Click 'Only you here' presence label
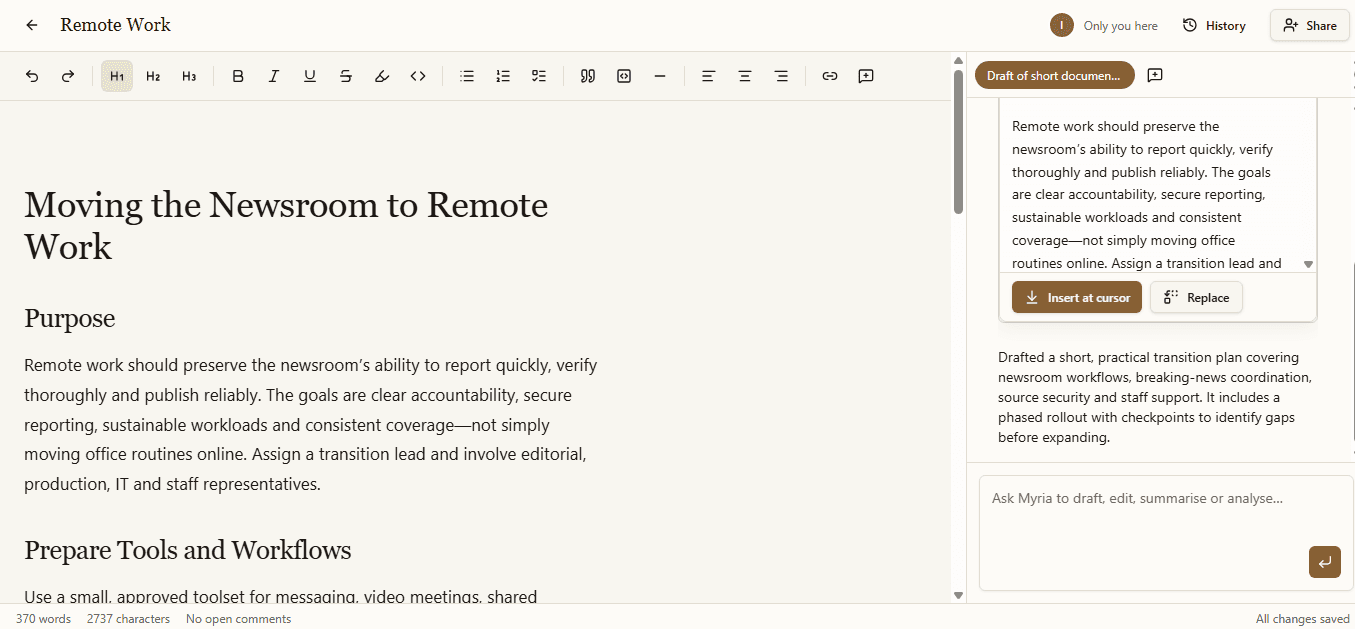 1120,26
